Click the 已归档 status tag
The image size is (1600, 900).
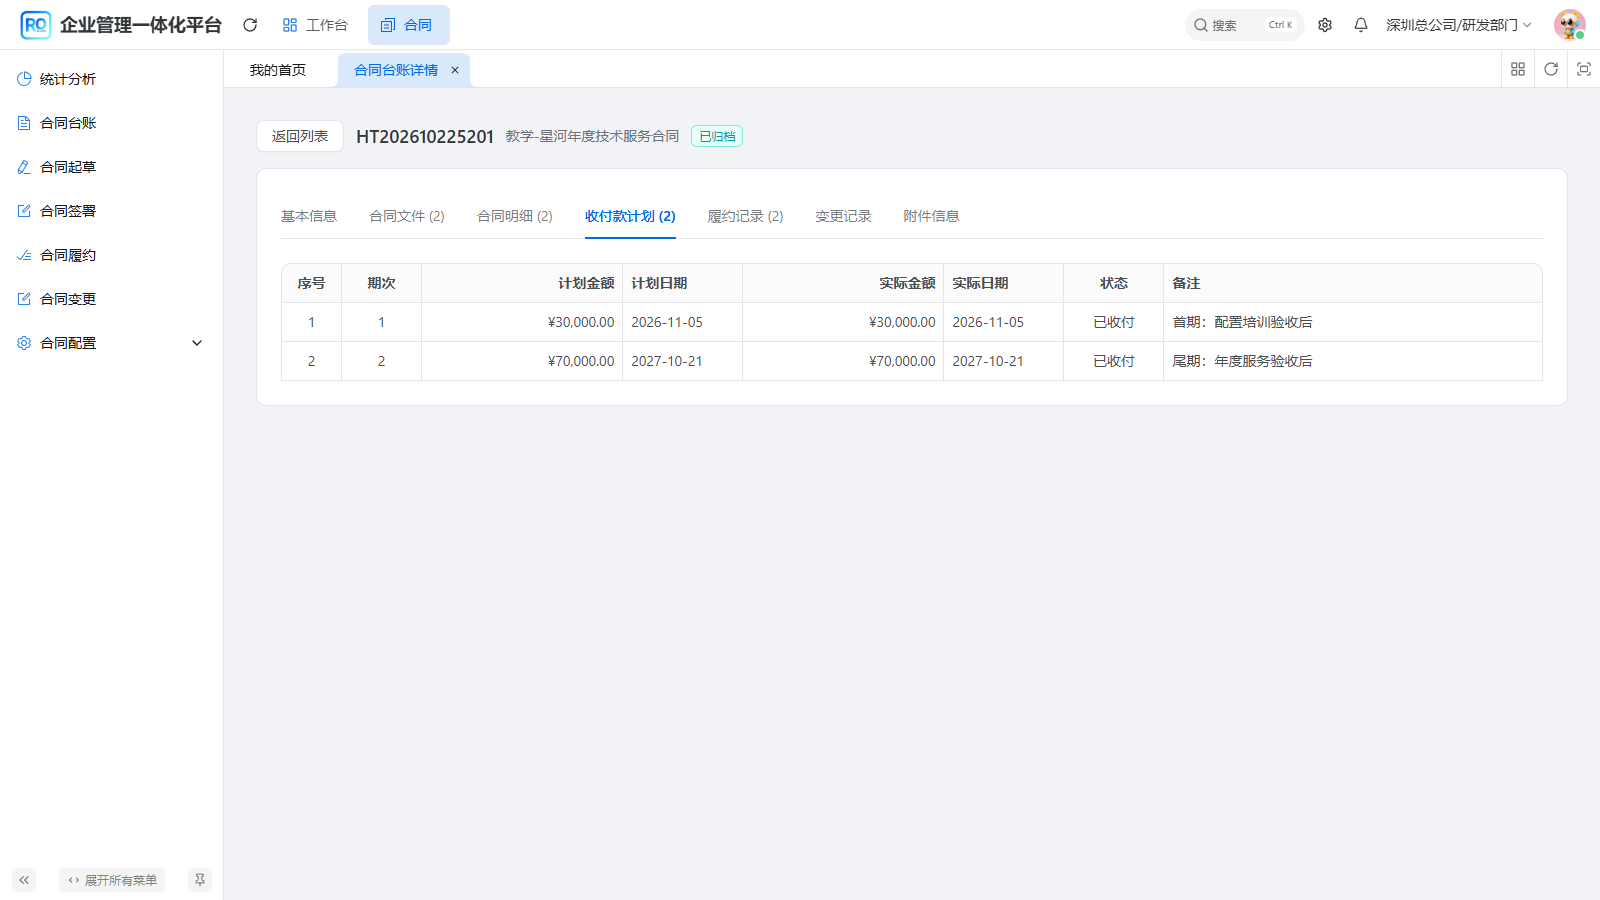717,137
